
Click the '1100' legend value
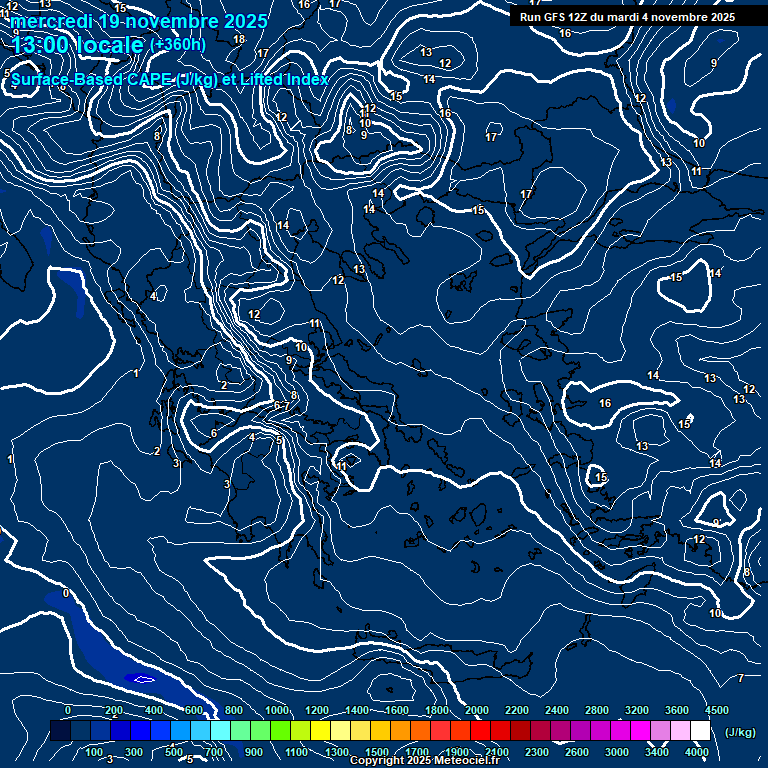tap(297, 752)
